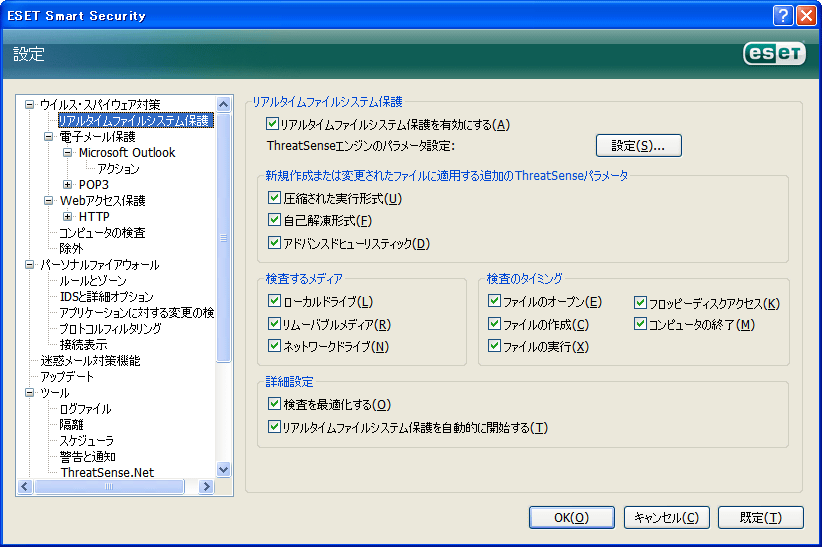
Task: Confirm with the OK(O) button
Action: [571, 518]
